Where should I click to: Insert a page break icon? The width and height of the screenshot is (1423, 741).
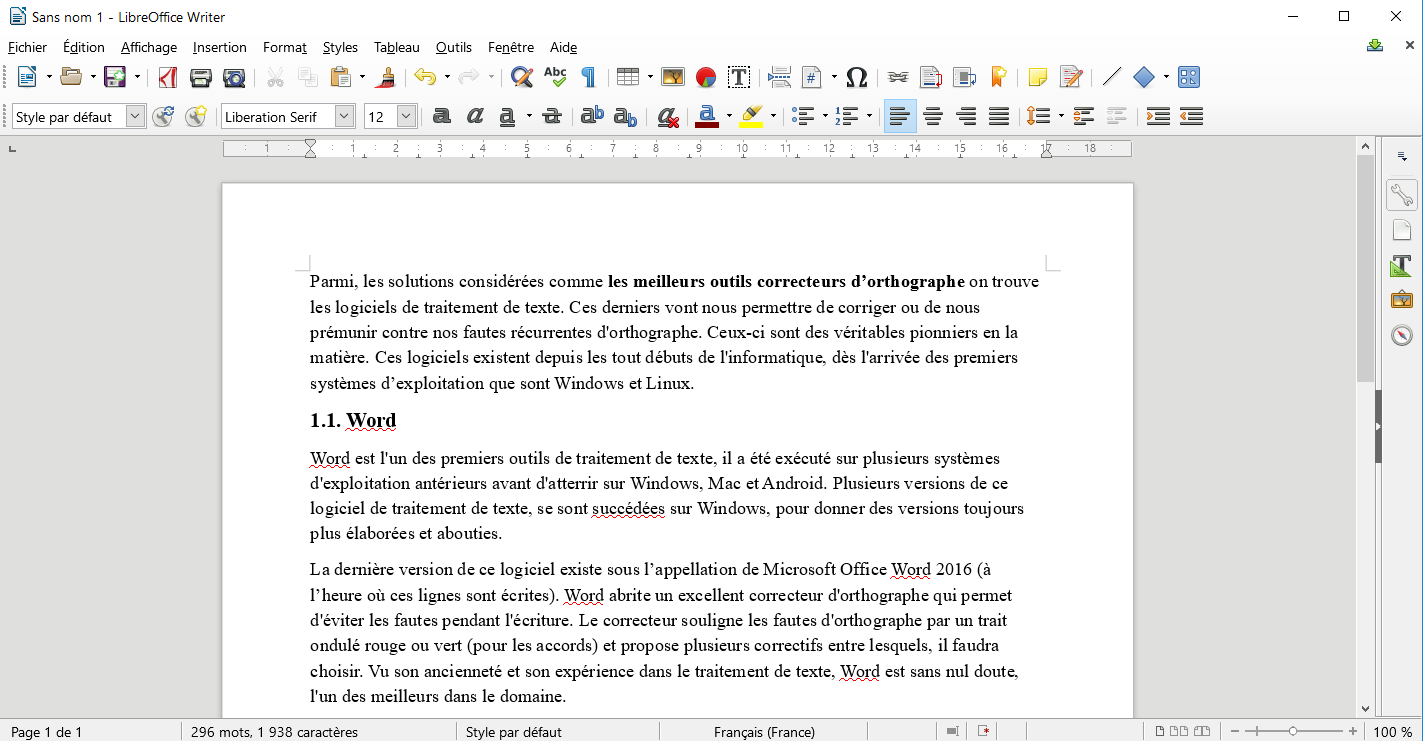coord(780,77)
